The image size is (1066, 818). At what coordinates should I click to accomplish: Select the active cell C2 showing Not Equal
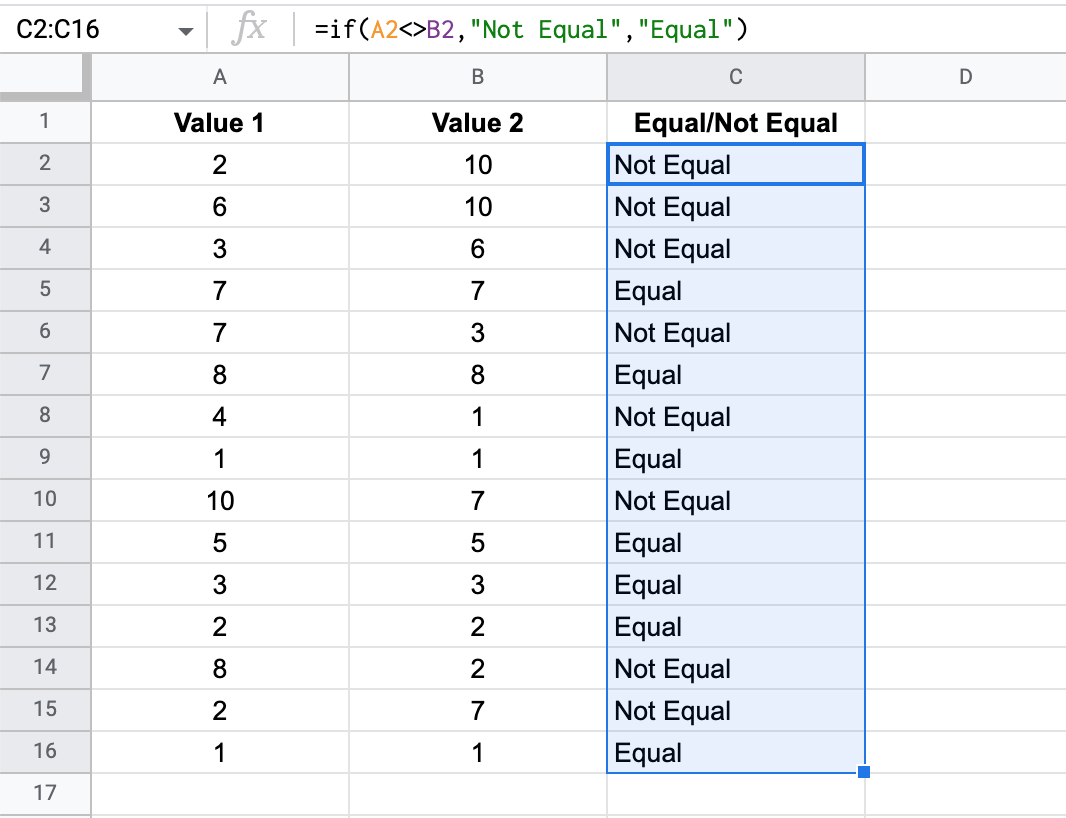click(x=736, y=164)
